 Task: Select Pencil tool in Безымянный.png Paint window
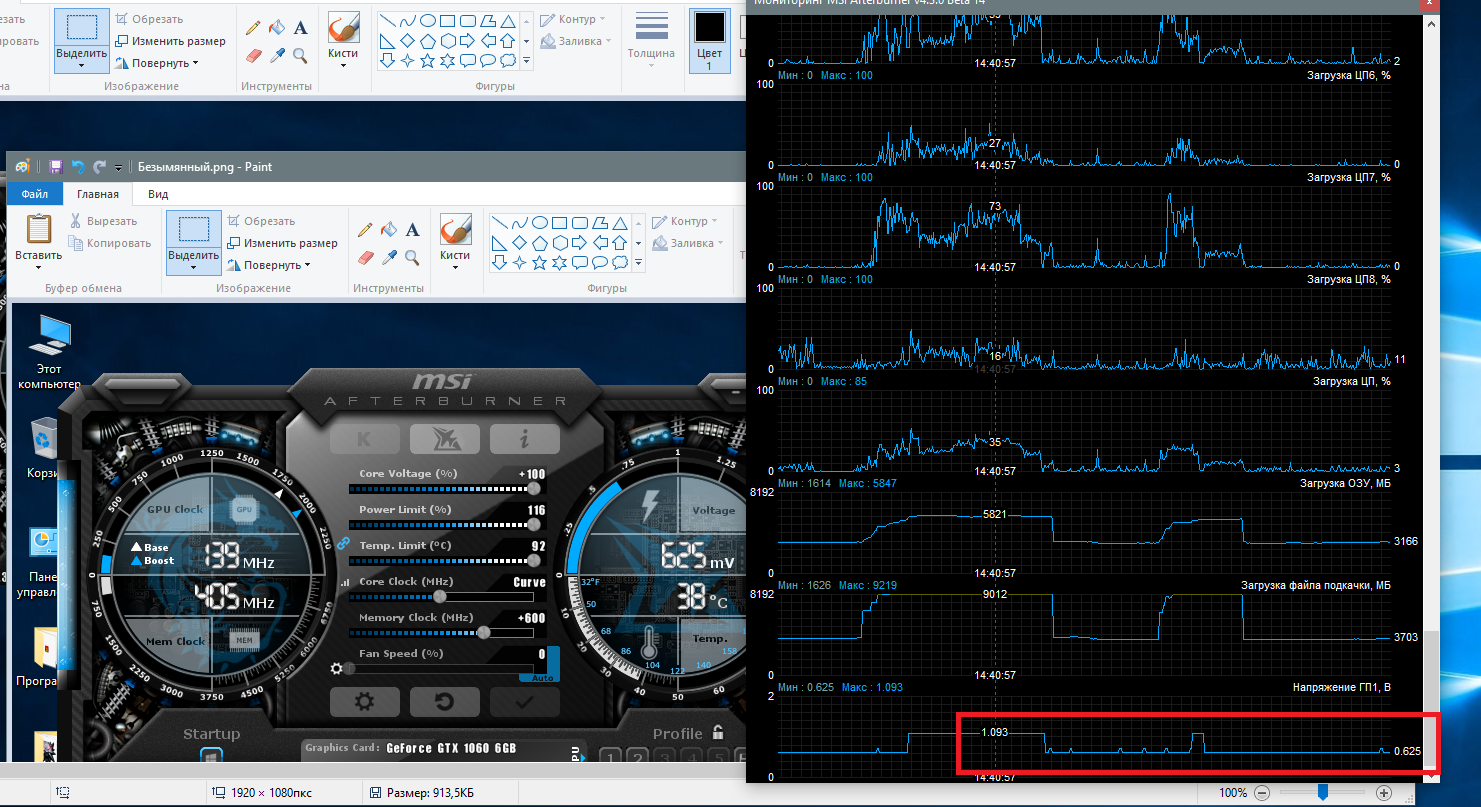coord(365,231)
